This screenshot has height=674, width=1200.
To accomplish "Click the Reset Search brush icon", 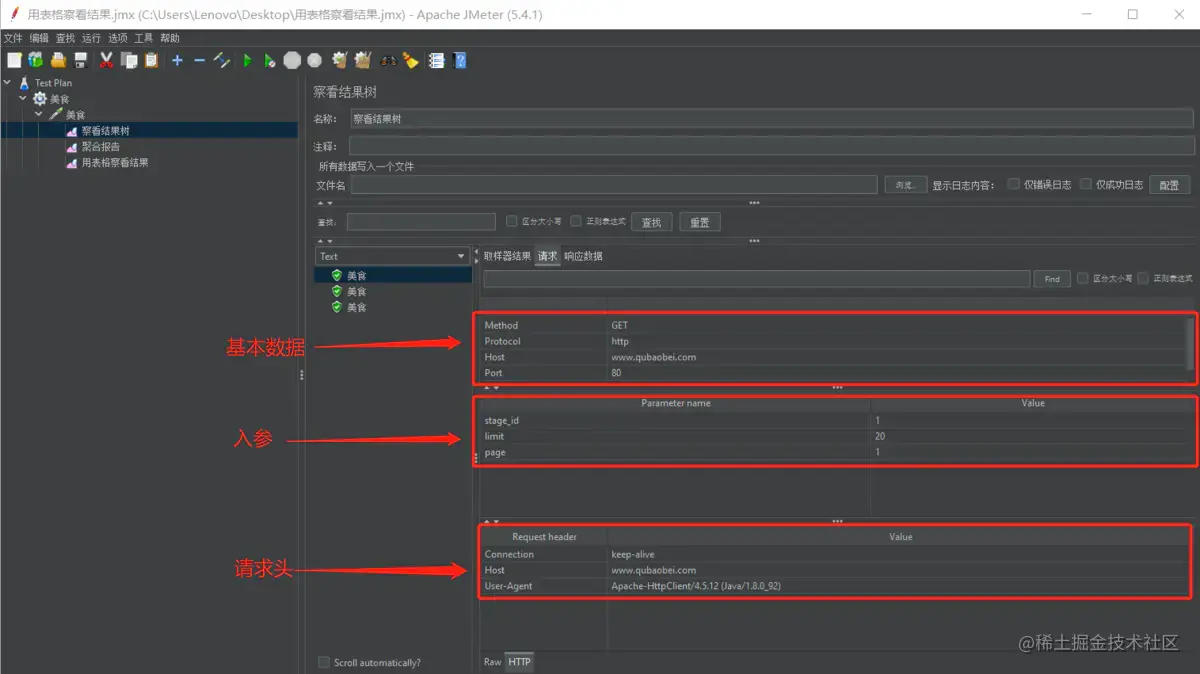I will coord(411,60).
